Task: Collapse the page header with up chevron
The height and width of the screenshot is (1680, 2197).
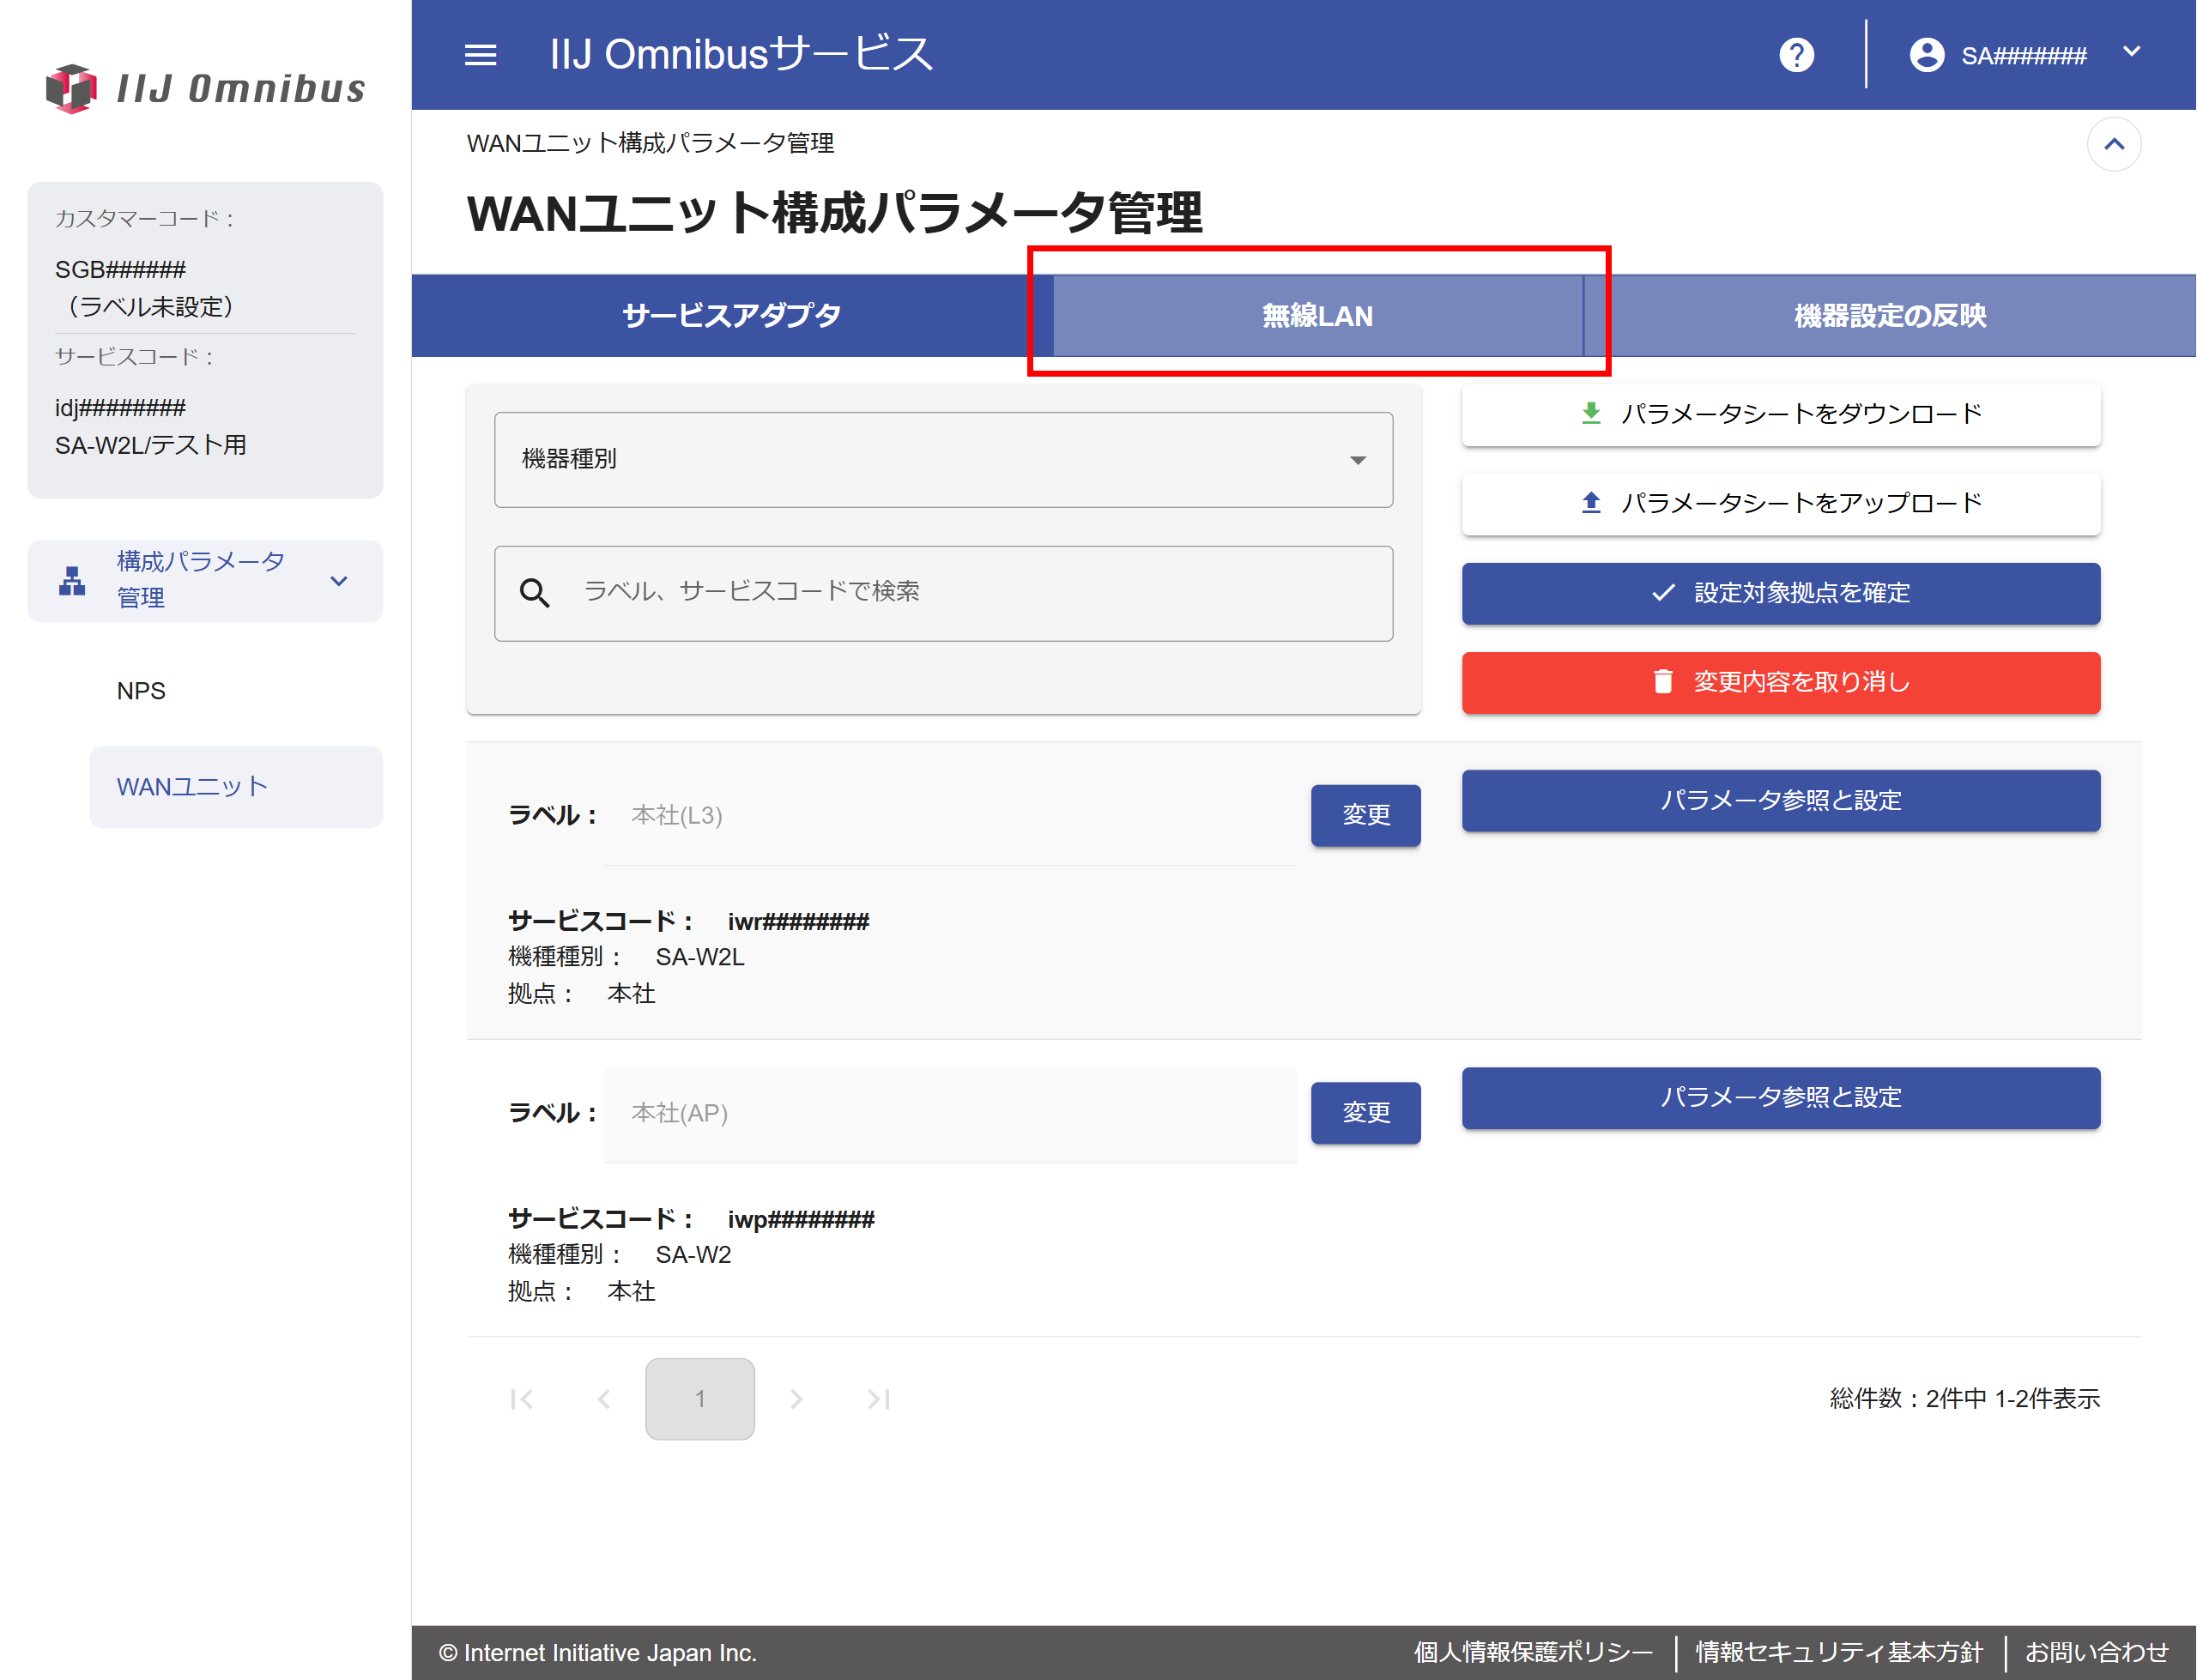Action: pos(2113,144)
